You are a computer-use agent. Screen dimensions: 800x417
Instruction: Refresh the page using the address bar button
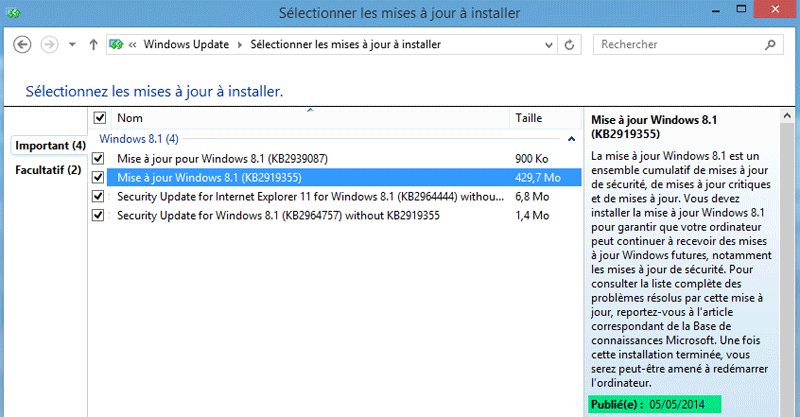tap(569, 45)
